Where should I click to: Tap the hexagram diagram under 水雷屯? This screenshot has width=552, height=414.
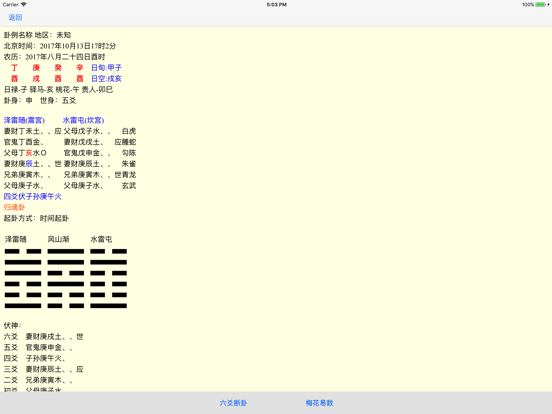[108, 278]
